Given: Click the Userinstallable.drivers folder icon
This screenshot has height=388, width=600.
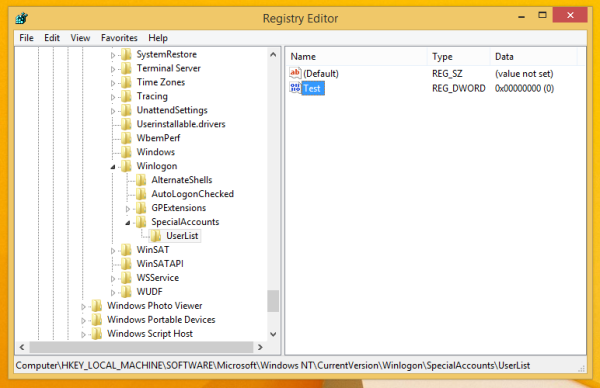Looking at the screenshot, I should point(126,124).
